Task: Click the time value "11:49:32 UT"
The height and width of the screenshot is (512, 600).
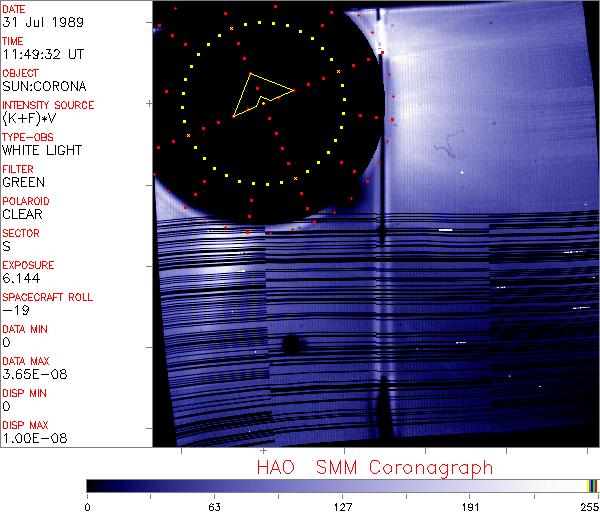Action: point(42,54)
